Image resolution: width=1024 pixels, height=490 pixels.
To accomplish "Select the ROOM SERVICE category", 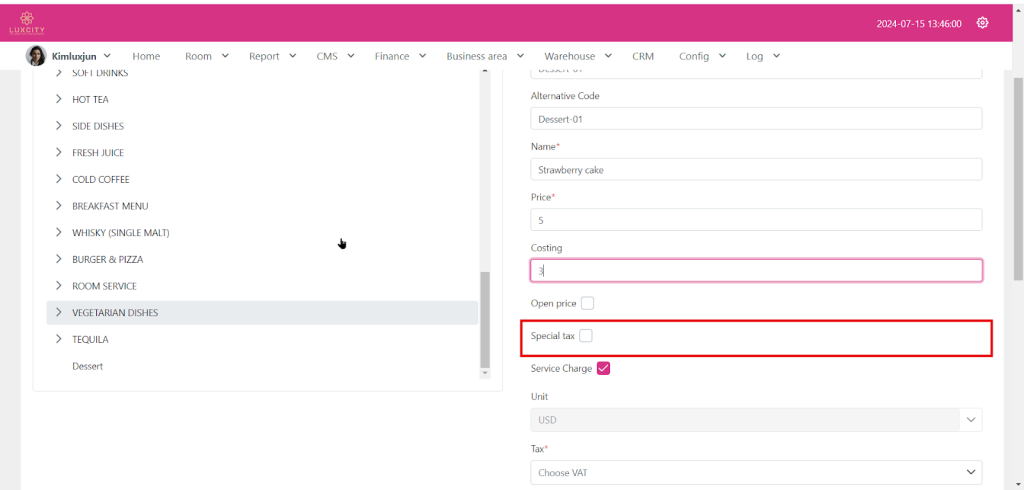I will [104, 286].
